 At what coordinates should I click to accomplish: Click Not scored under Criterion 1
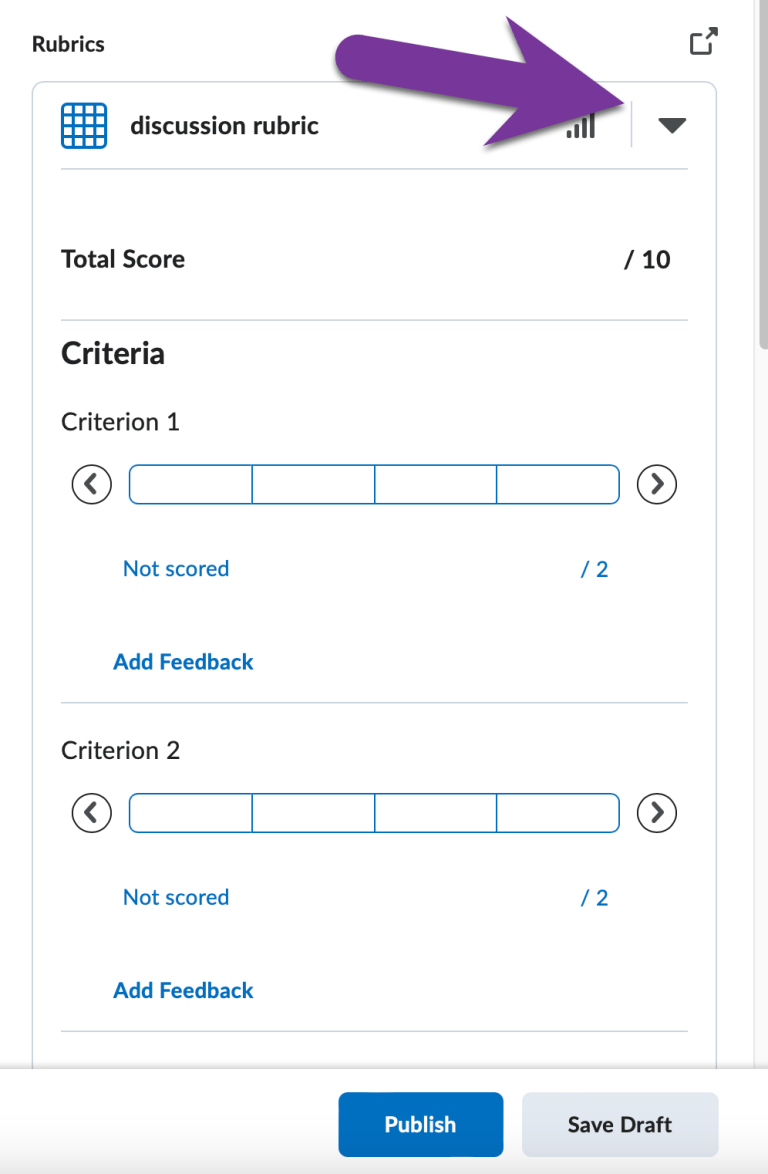176,568
